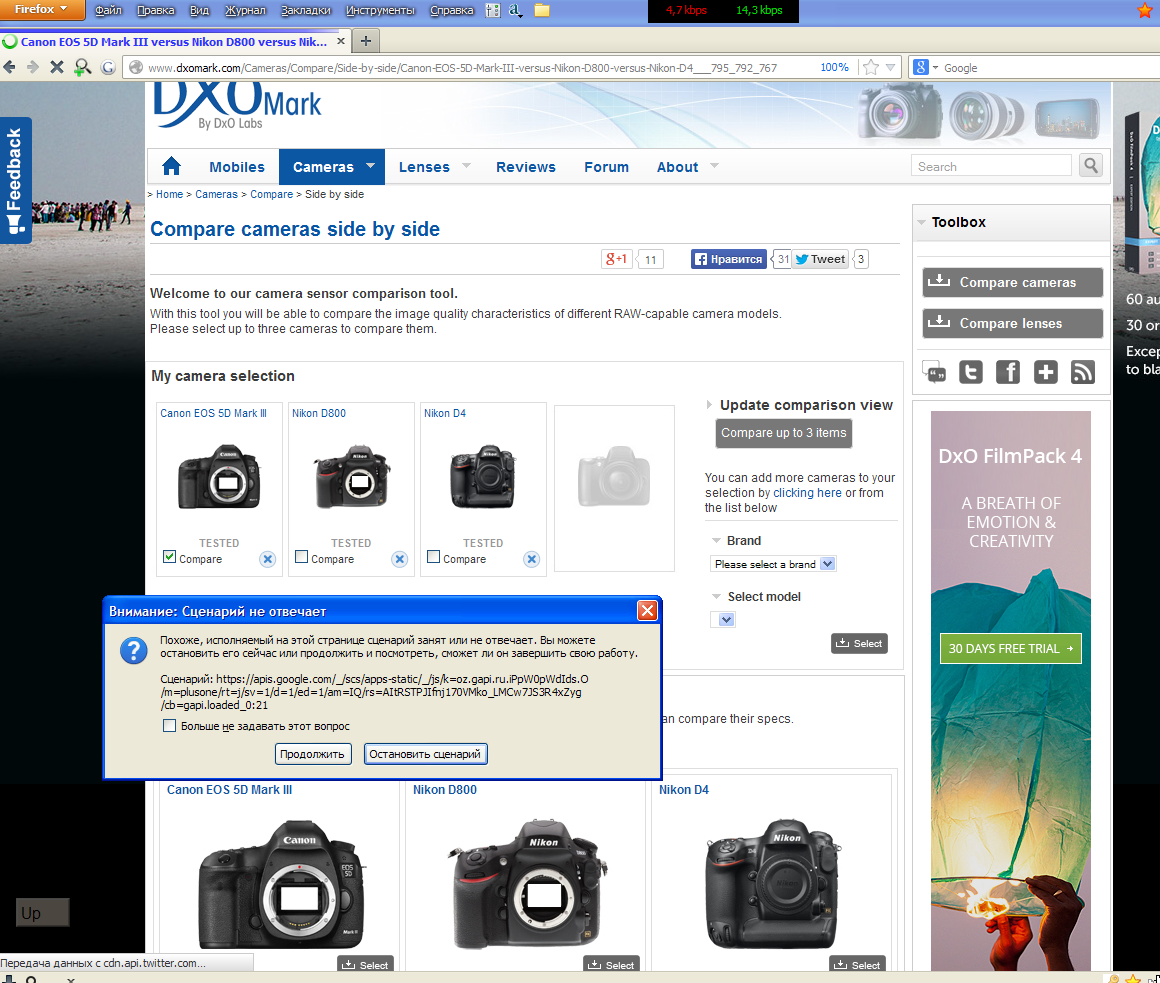This screenshot has width=1160, height=983.
Task: Go back using the browser back arrow
Action: (x=9, y=67)
